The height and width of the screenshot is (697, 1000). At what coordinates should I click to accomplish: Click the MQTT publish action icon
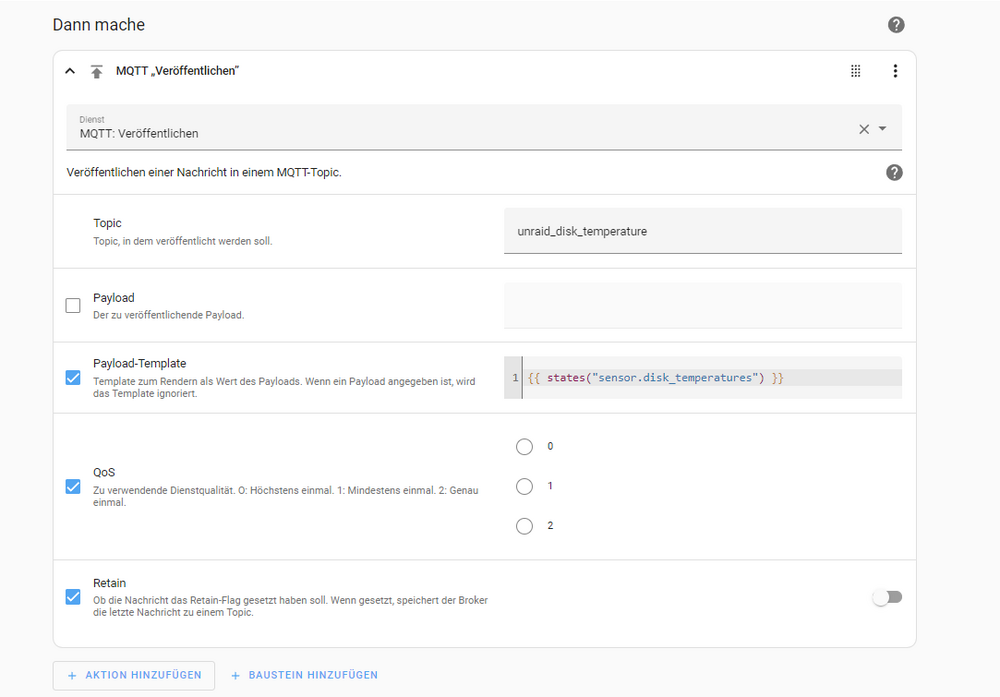(x=96, y=71)
